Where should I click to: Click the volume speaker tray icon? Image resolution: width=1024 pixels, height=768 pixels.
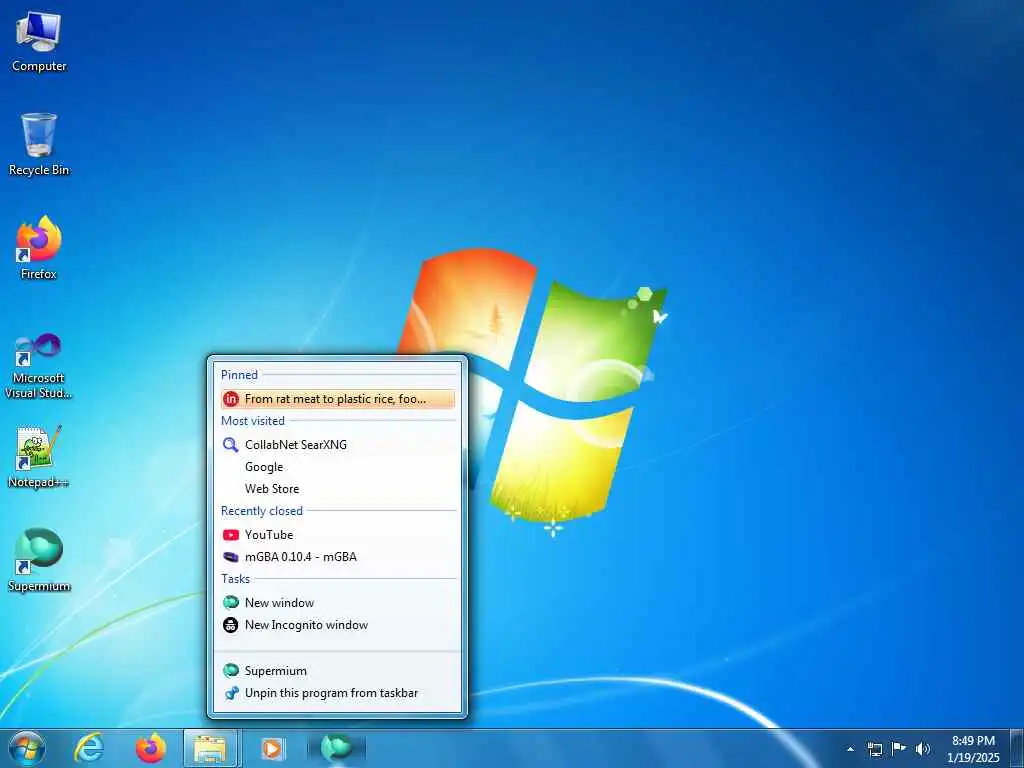click(923, 749)
